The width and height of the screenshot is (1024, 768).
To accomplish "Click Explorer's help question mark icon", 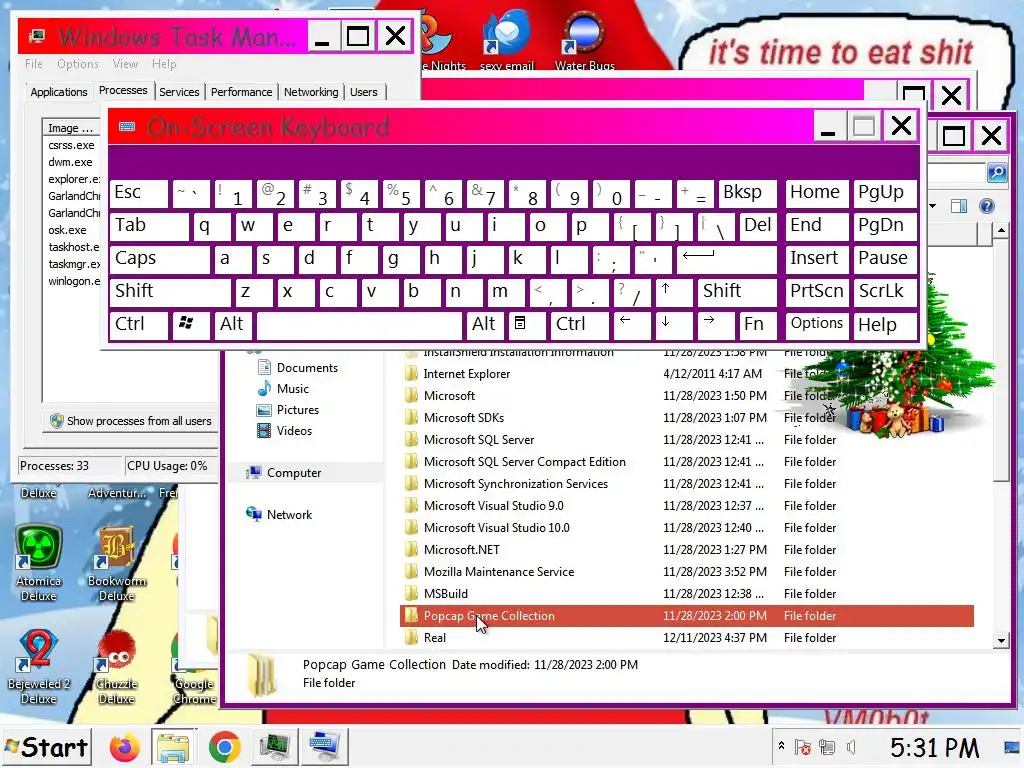I will coord(987,206).
